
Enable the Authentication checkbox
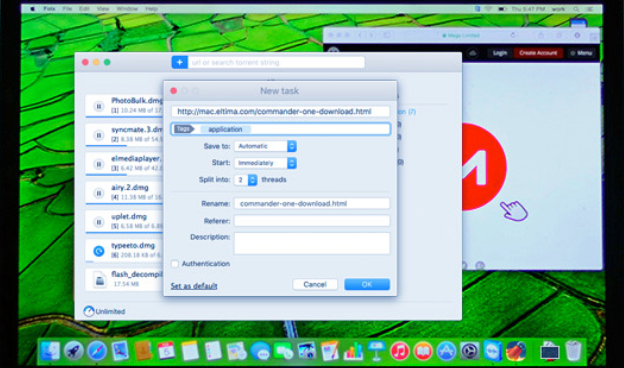175,264
